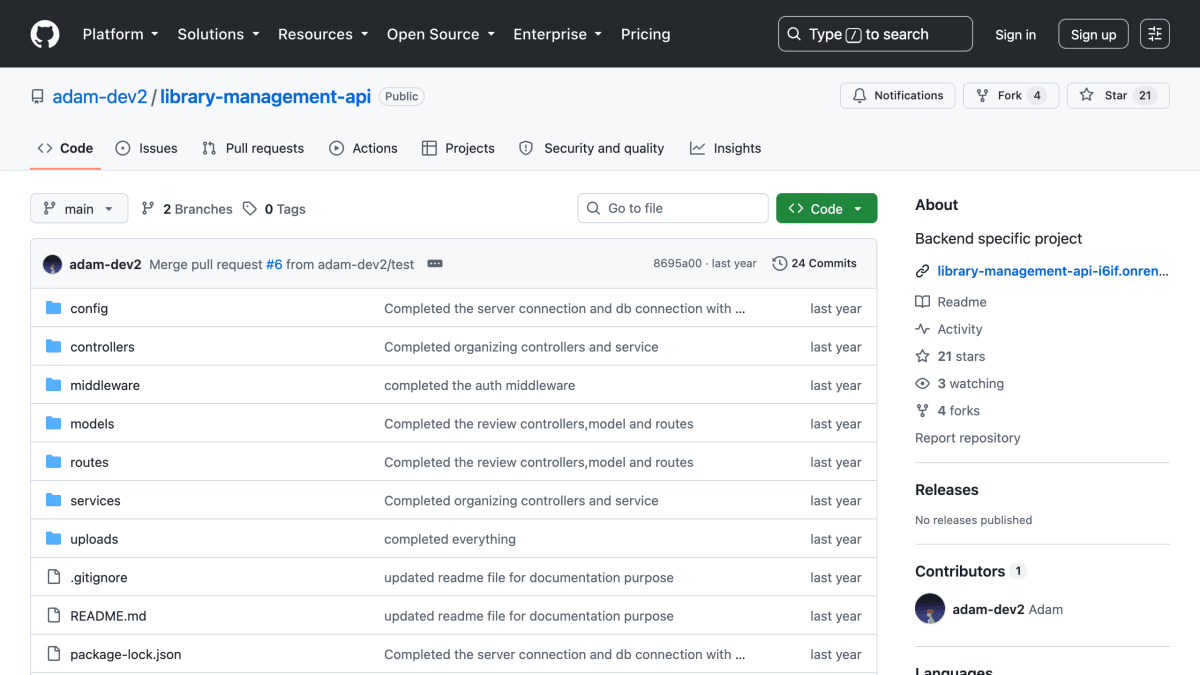Click the Go to file input
The image size is (1200, 675).
pos(673,208)
